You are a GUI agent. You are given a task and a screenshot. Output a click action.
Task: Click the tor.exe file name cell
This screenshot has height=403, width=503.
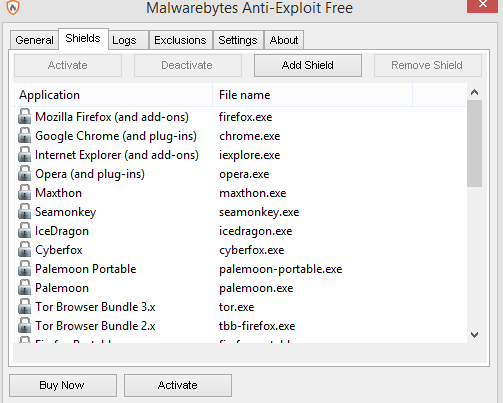(x=237, y=307)
